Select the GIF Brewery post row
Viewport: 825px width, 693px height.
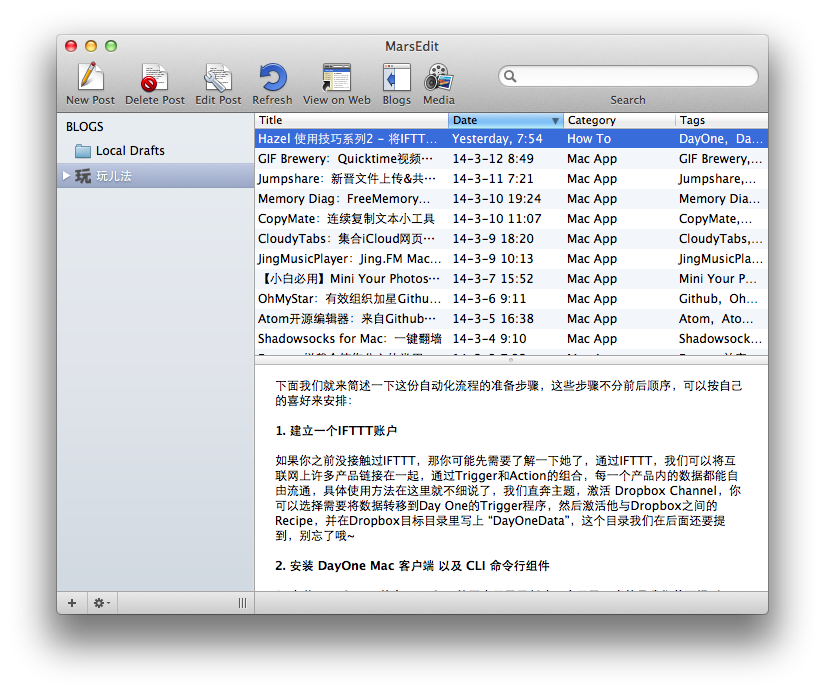(511, 159)
